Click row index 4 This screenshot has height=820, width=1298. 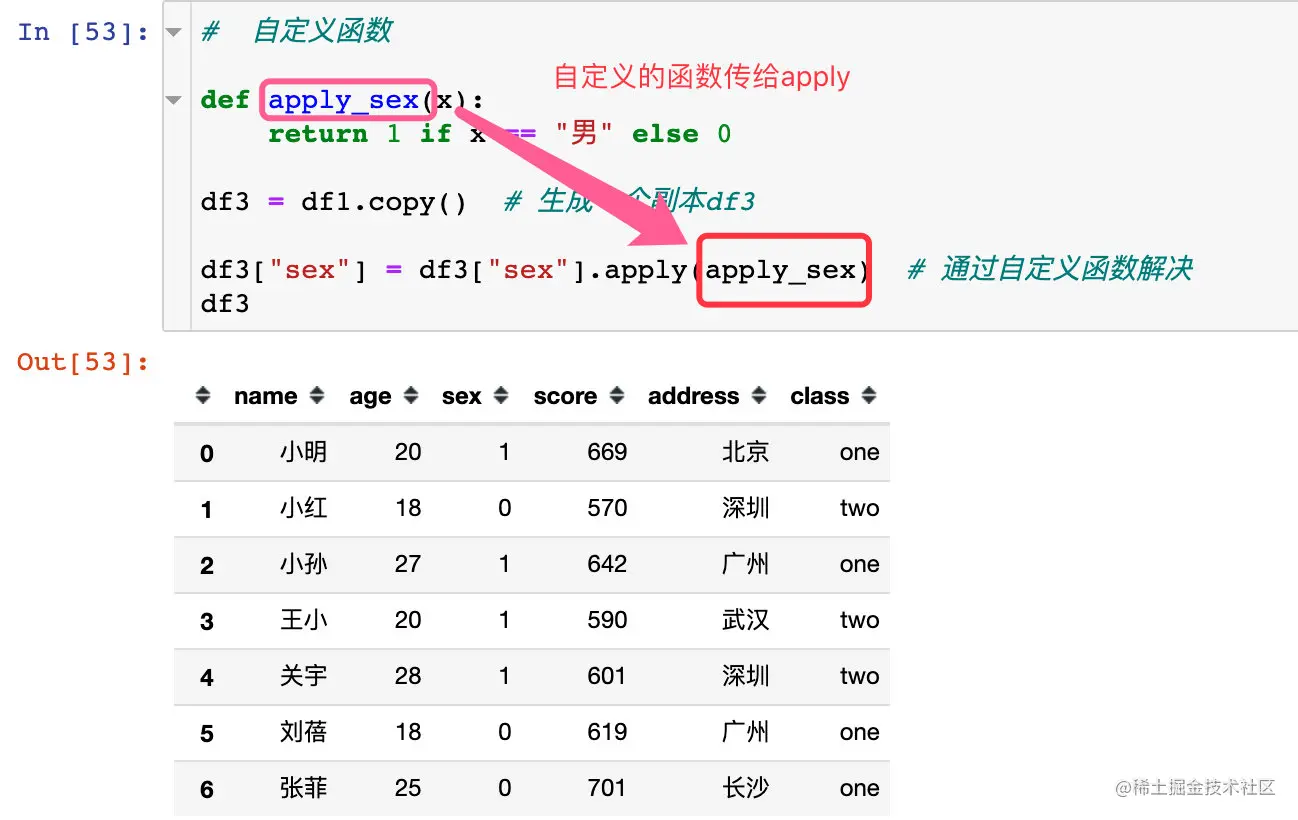(x=206, y=678)
